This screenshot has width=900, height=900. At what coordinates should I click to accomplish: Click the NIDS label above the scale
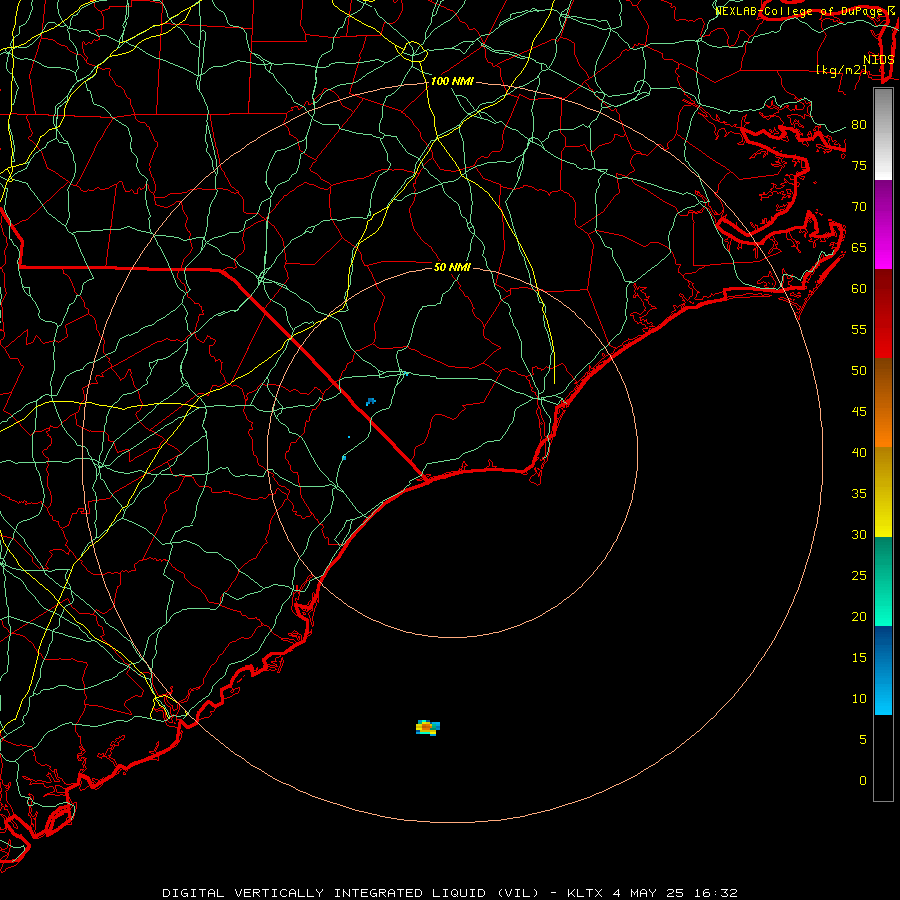coord(879,60)
